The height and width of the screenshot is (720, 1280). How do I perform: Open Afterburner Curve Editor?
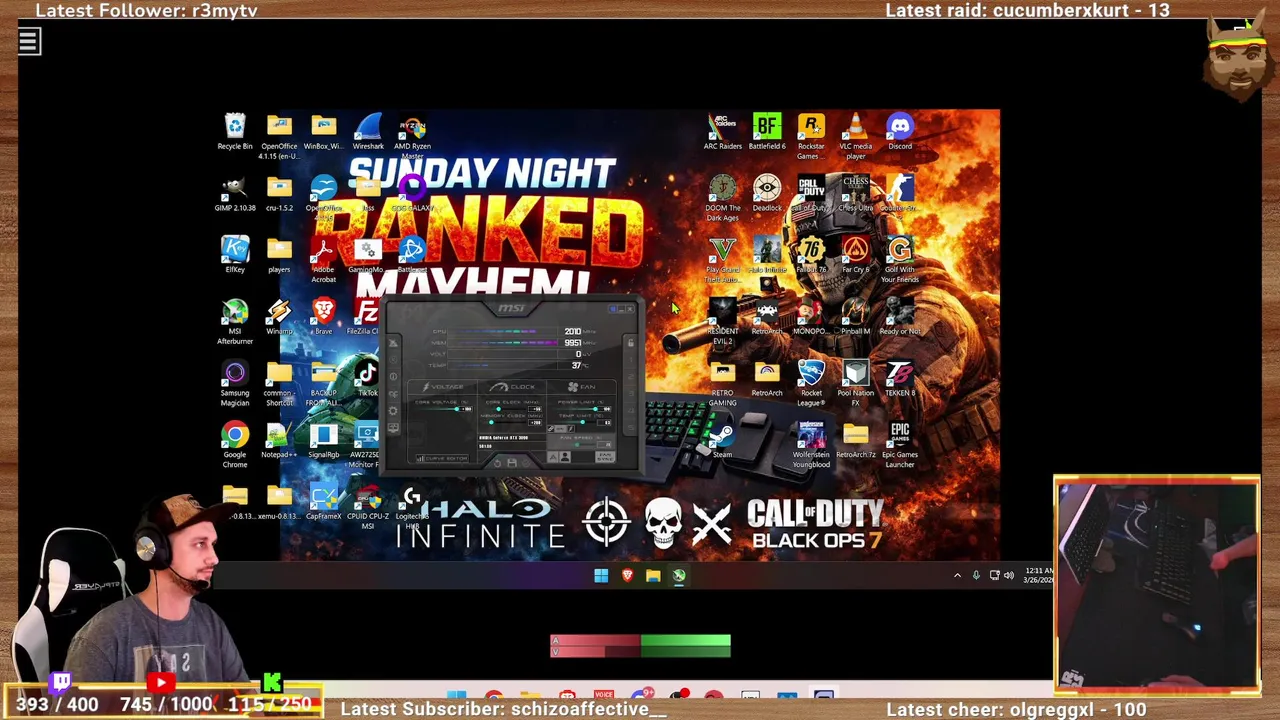point(443,459)
